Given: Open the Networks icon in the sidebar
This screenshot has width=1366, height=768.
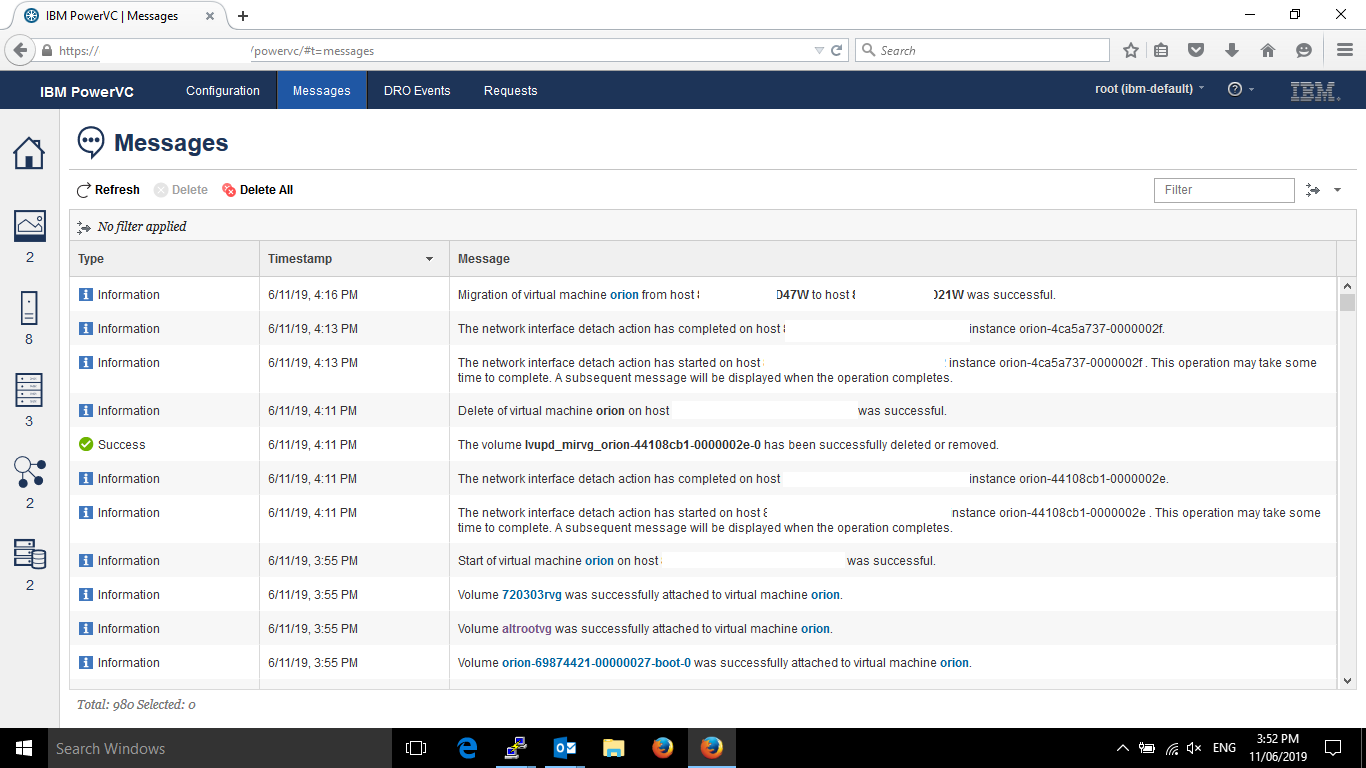Looking at the screenshot, I should (x=29, y=471).
